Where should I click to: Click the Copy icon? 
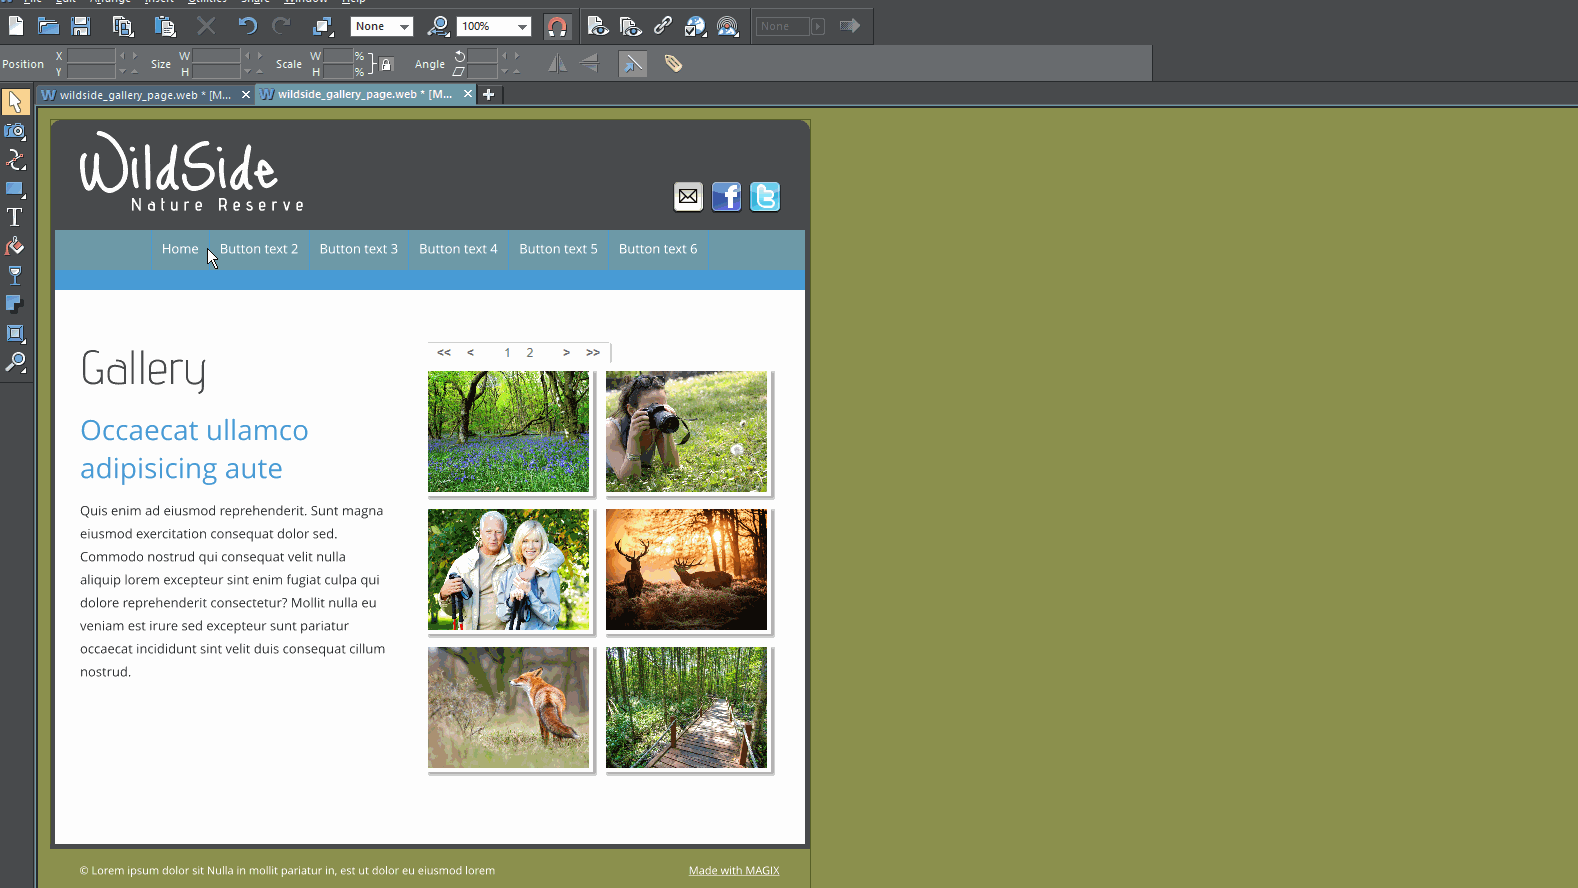click(x=123, y=26)
